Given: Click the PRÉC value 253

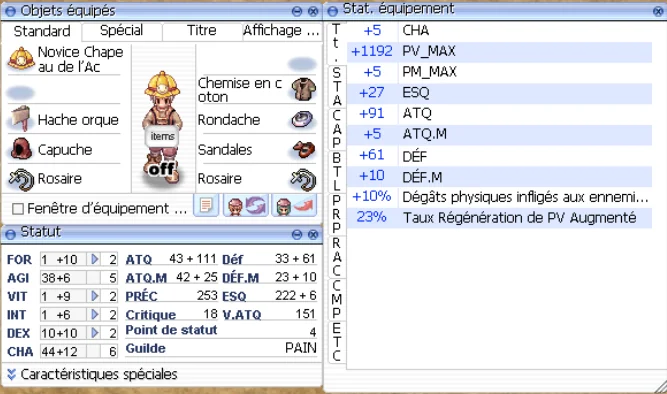Looking at the screenshot, I should tap(207, 296).
